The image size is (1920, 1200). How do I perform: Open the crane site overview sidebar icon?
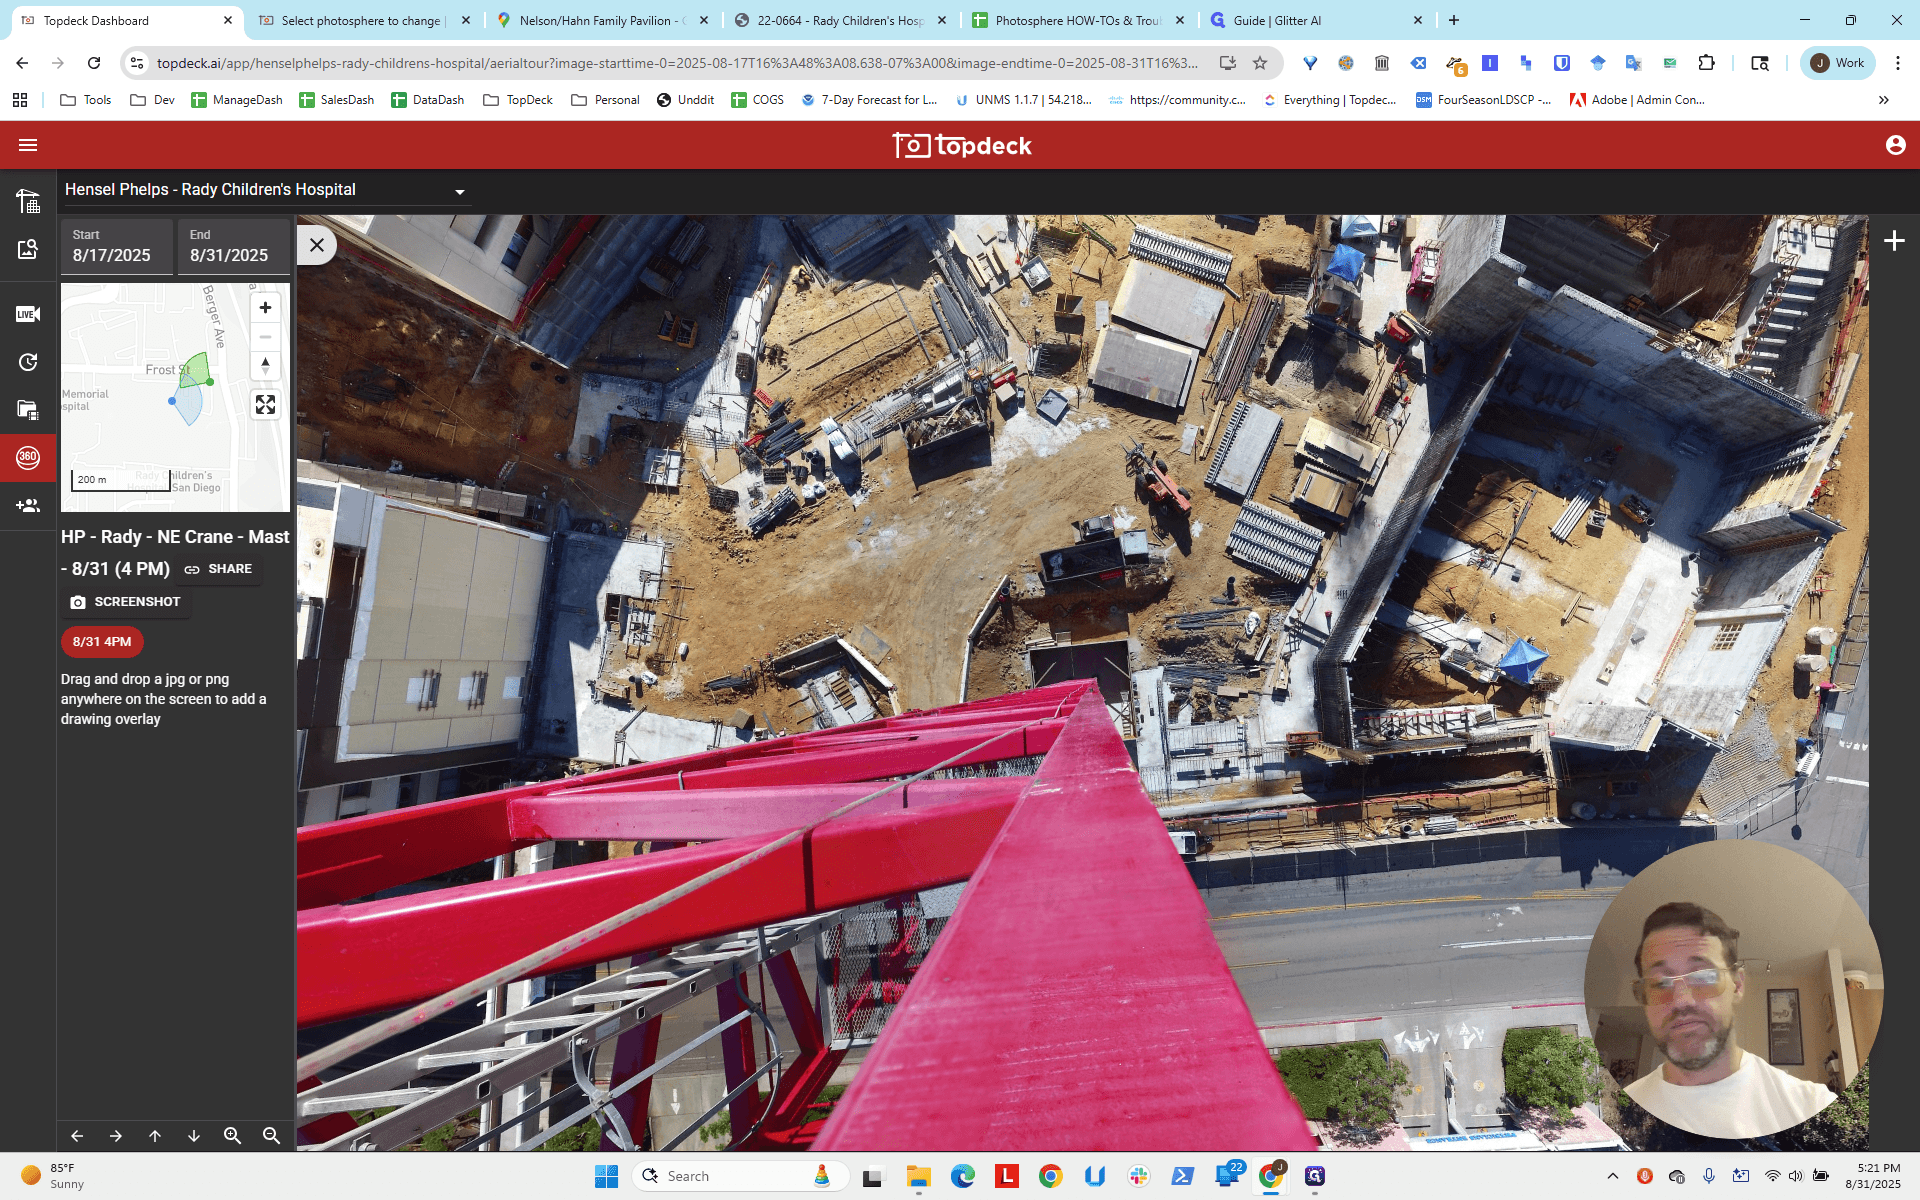[x=28, y=201]
